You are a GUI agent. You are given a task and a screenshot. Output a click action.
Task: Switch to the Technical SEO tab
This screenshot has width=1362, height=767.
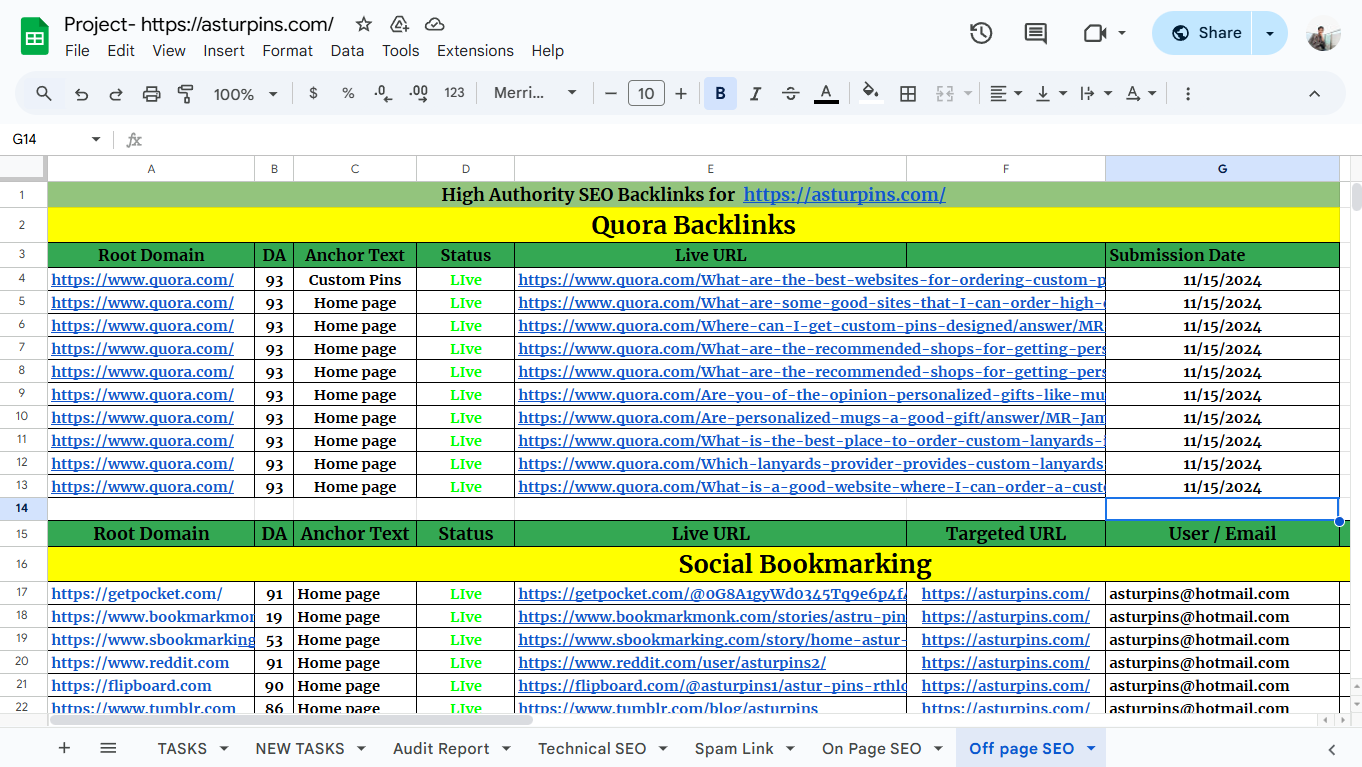click(591, 748)
